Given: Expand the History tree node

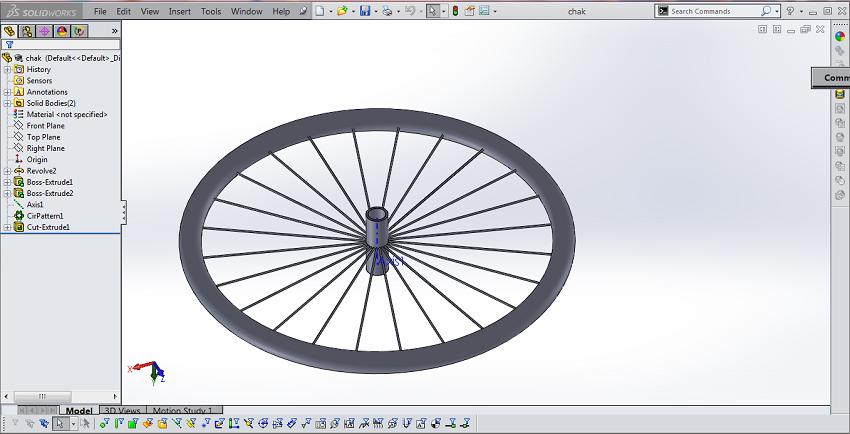Looking at the screenshot, I should (7, 69).
